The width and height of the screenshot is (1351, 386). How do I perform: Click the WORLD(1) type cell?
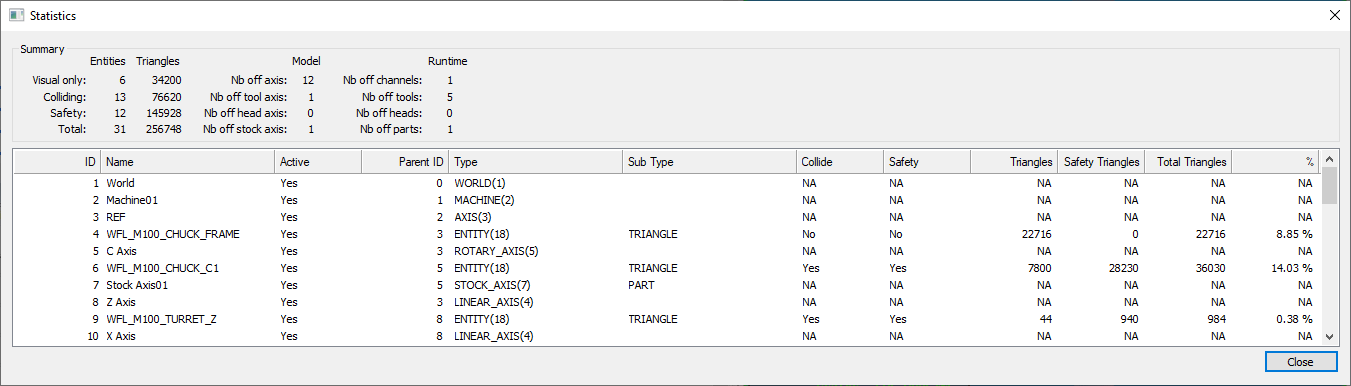(x=480, y=183)
